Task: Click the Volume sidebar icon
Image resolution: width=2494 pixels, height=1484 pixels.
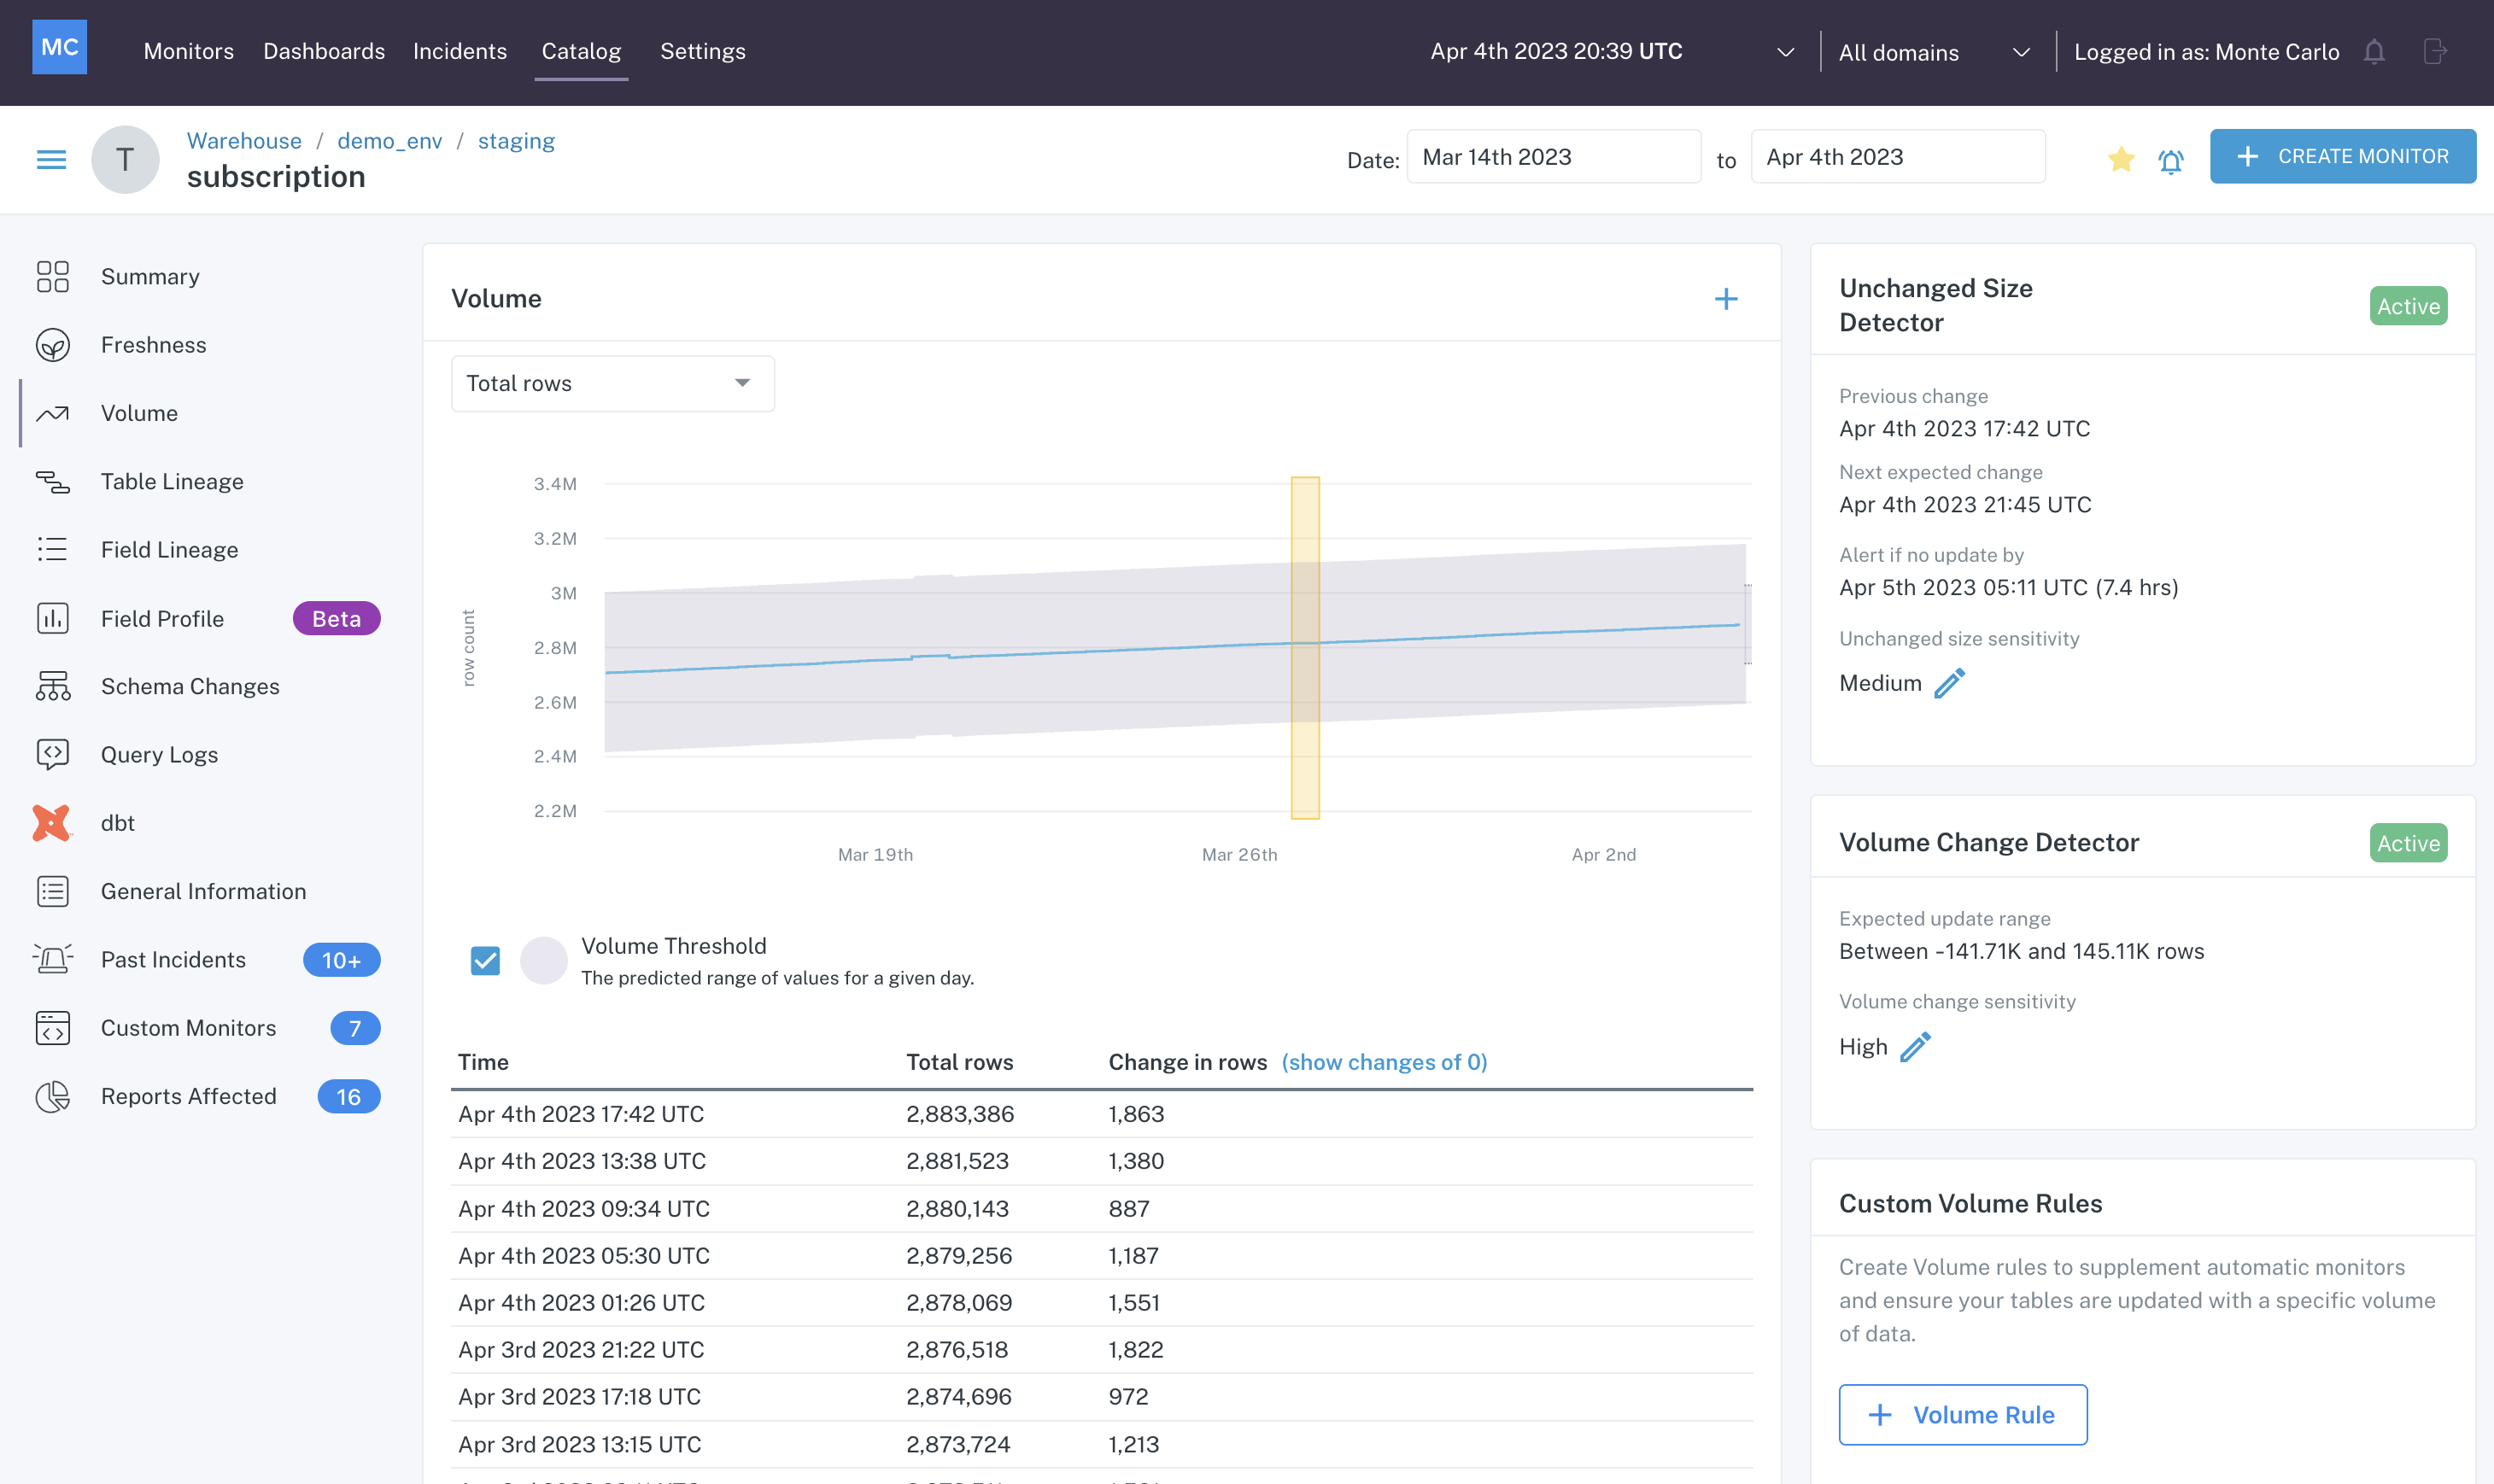Action: point(53,412)
